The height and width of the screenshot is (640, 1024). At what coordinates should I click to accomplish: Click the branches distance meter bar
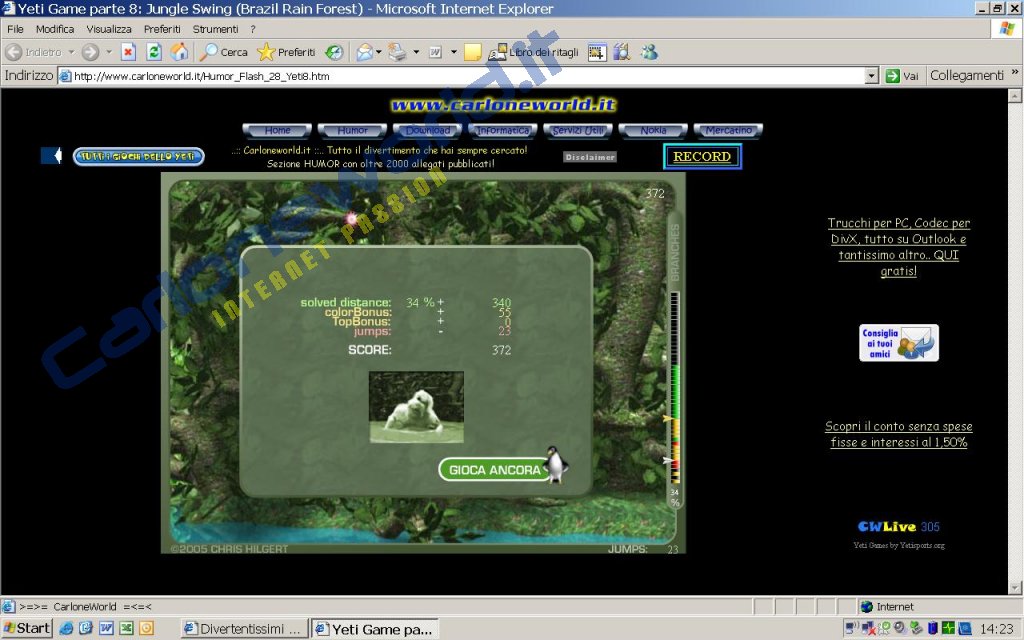click(675, 388)
